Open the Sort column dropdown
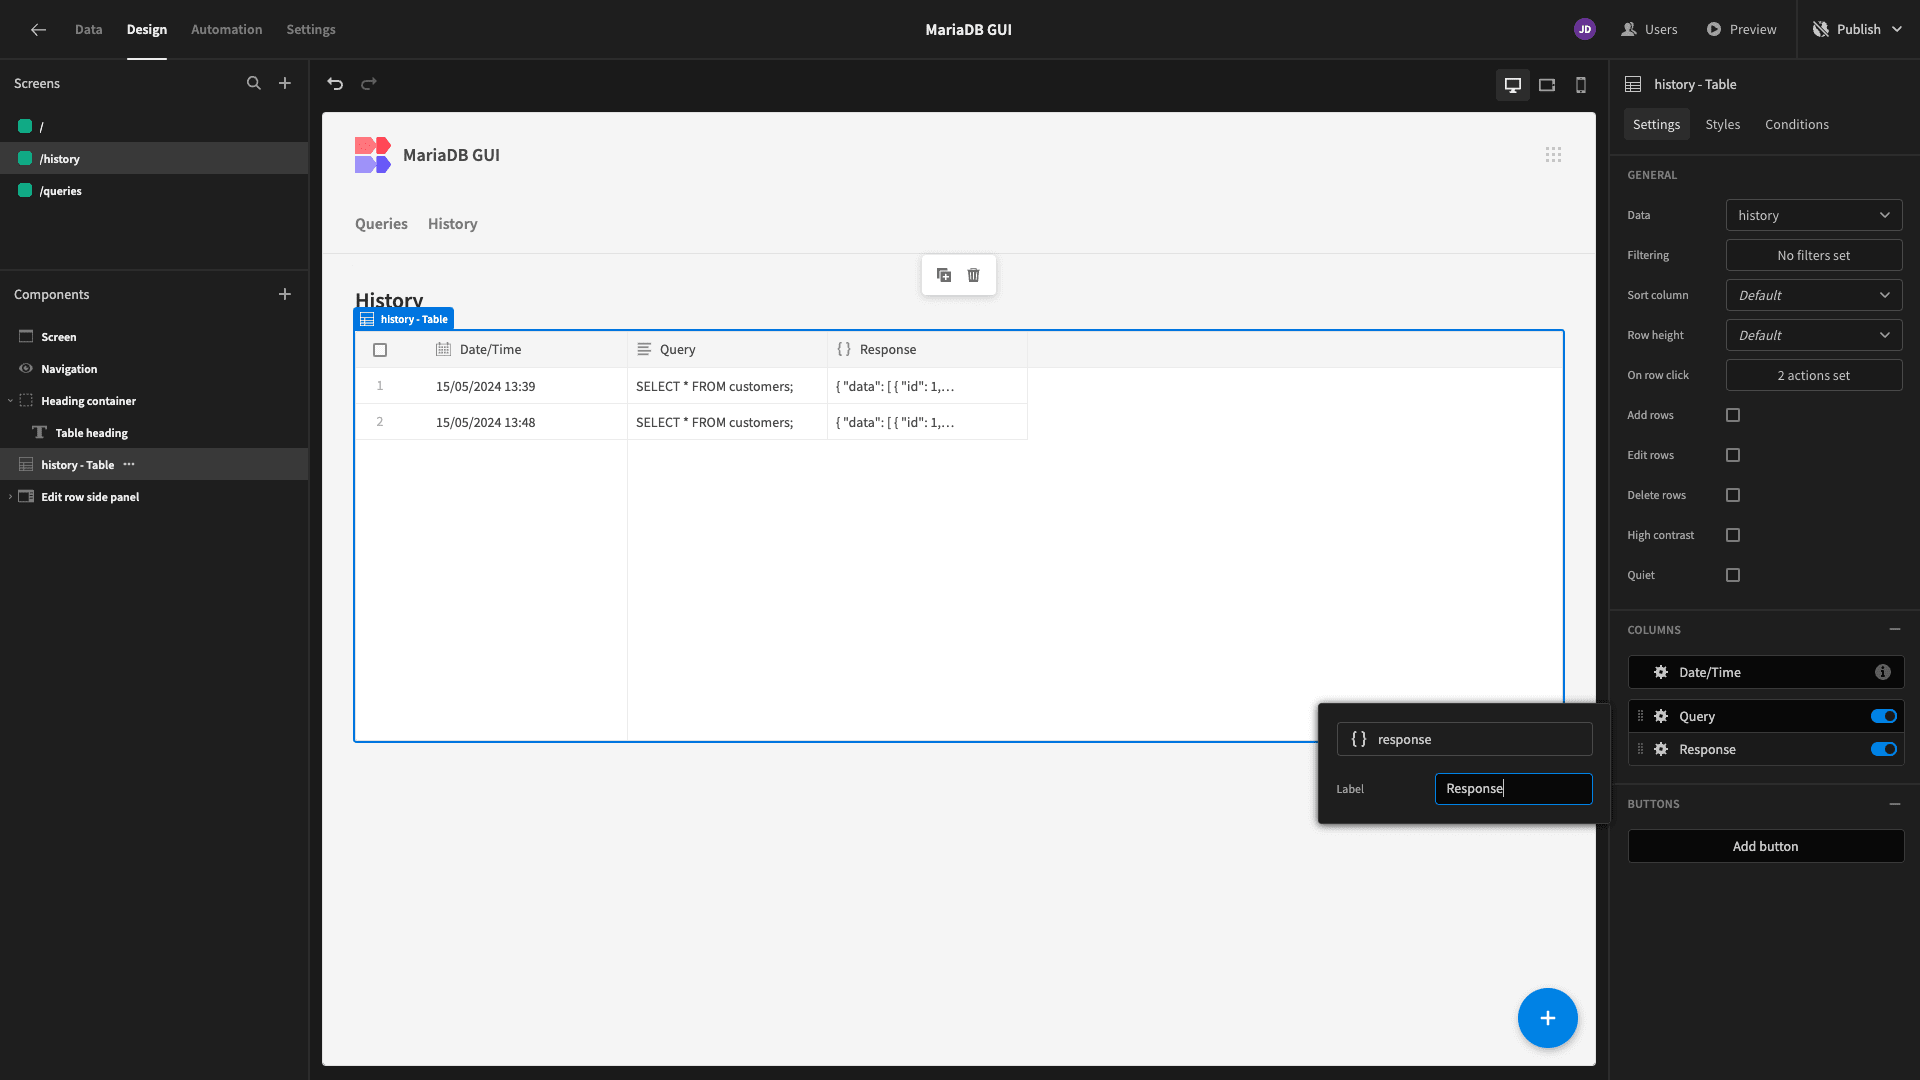Viewport: 1920px width, 1080px height. [1814, 295]
